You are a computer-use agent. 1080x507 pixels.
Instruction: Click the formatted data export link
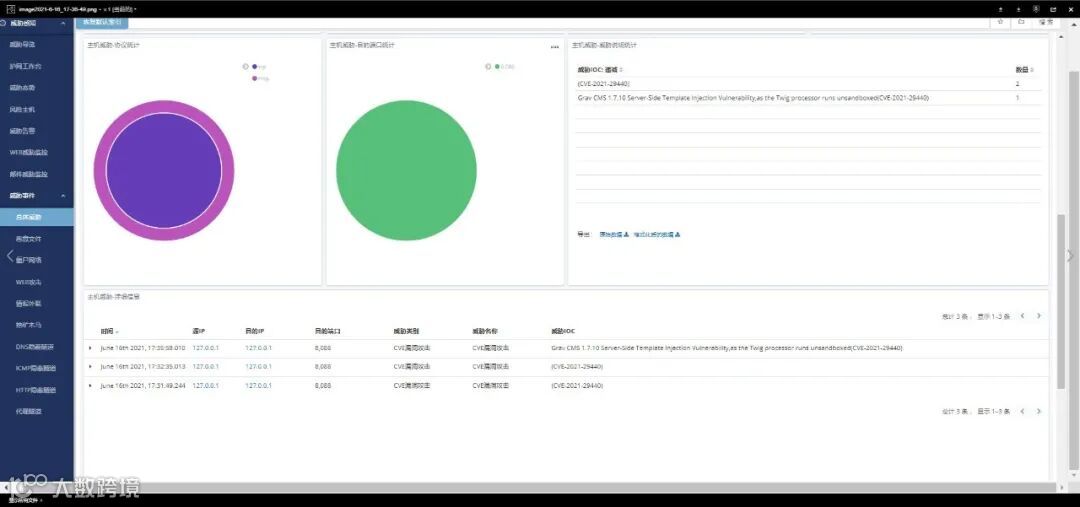pos(654,235)
